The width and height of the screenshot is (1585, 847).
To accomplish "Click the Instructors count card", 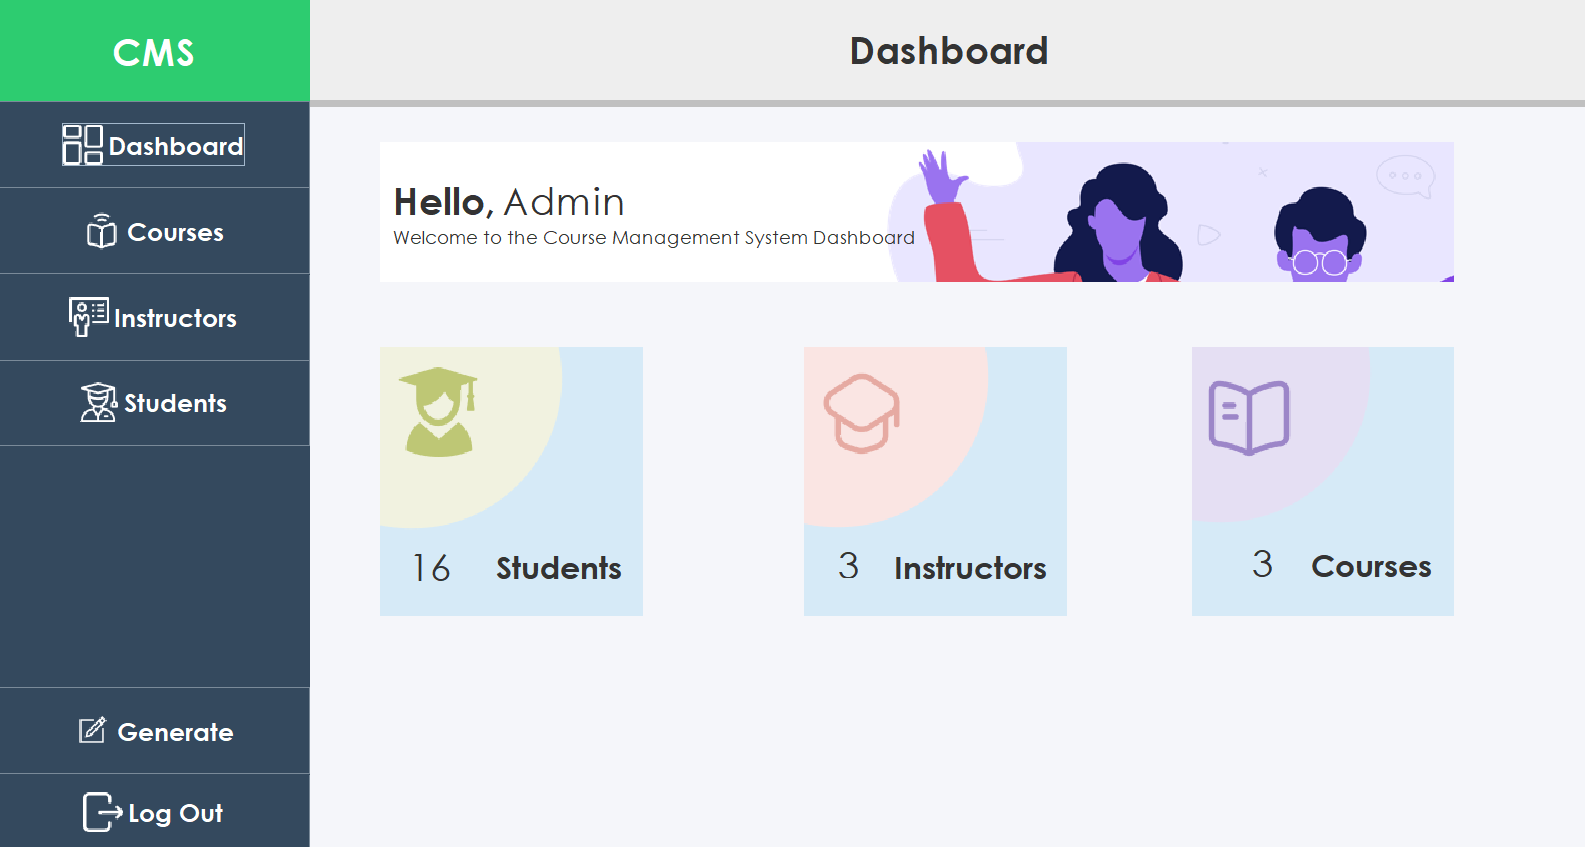I will coord(935,481).
